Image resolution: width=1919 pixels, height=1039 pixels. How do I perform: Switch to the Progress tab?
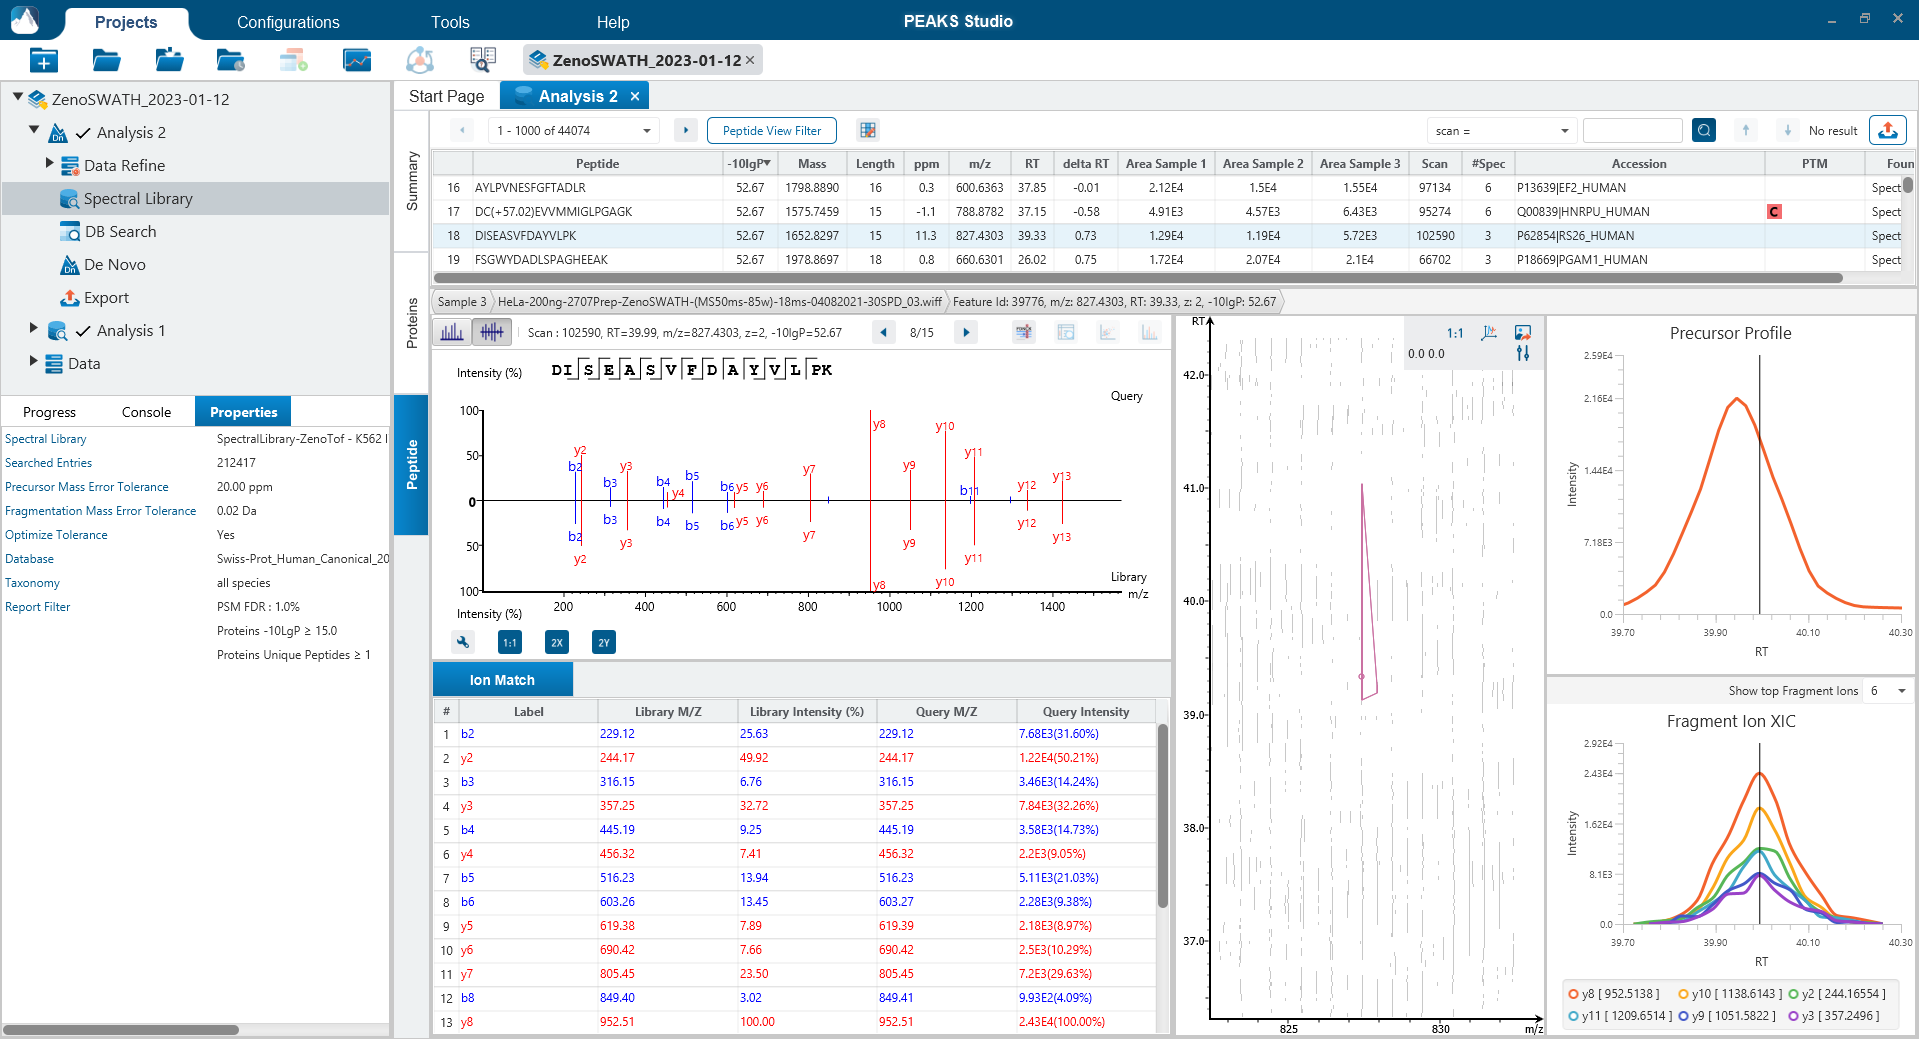(49, 412)
